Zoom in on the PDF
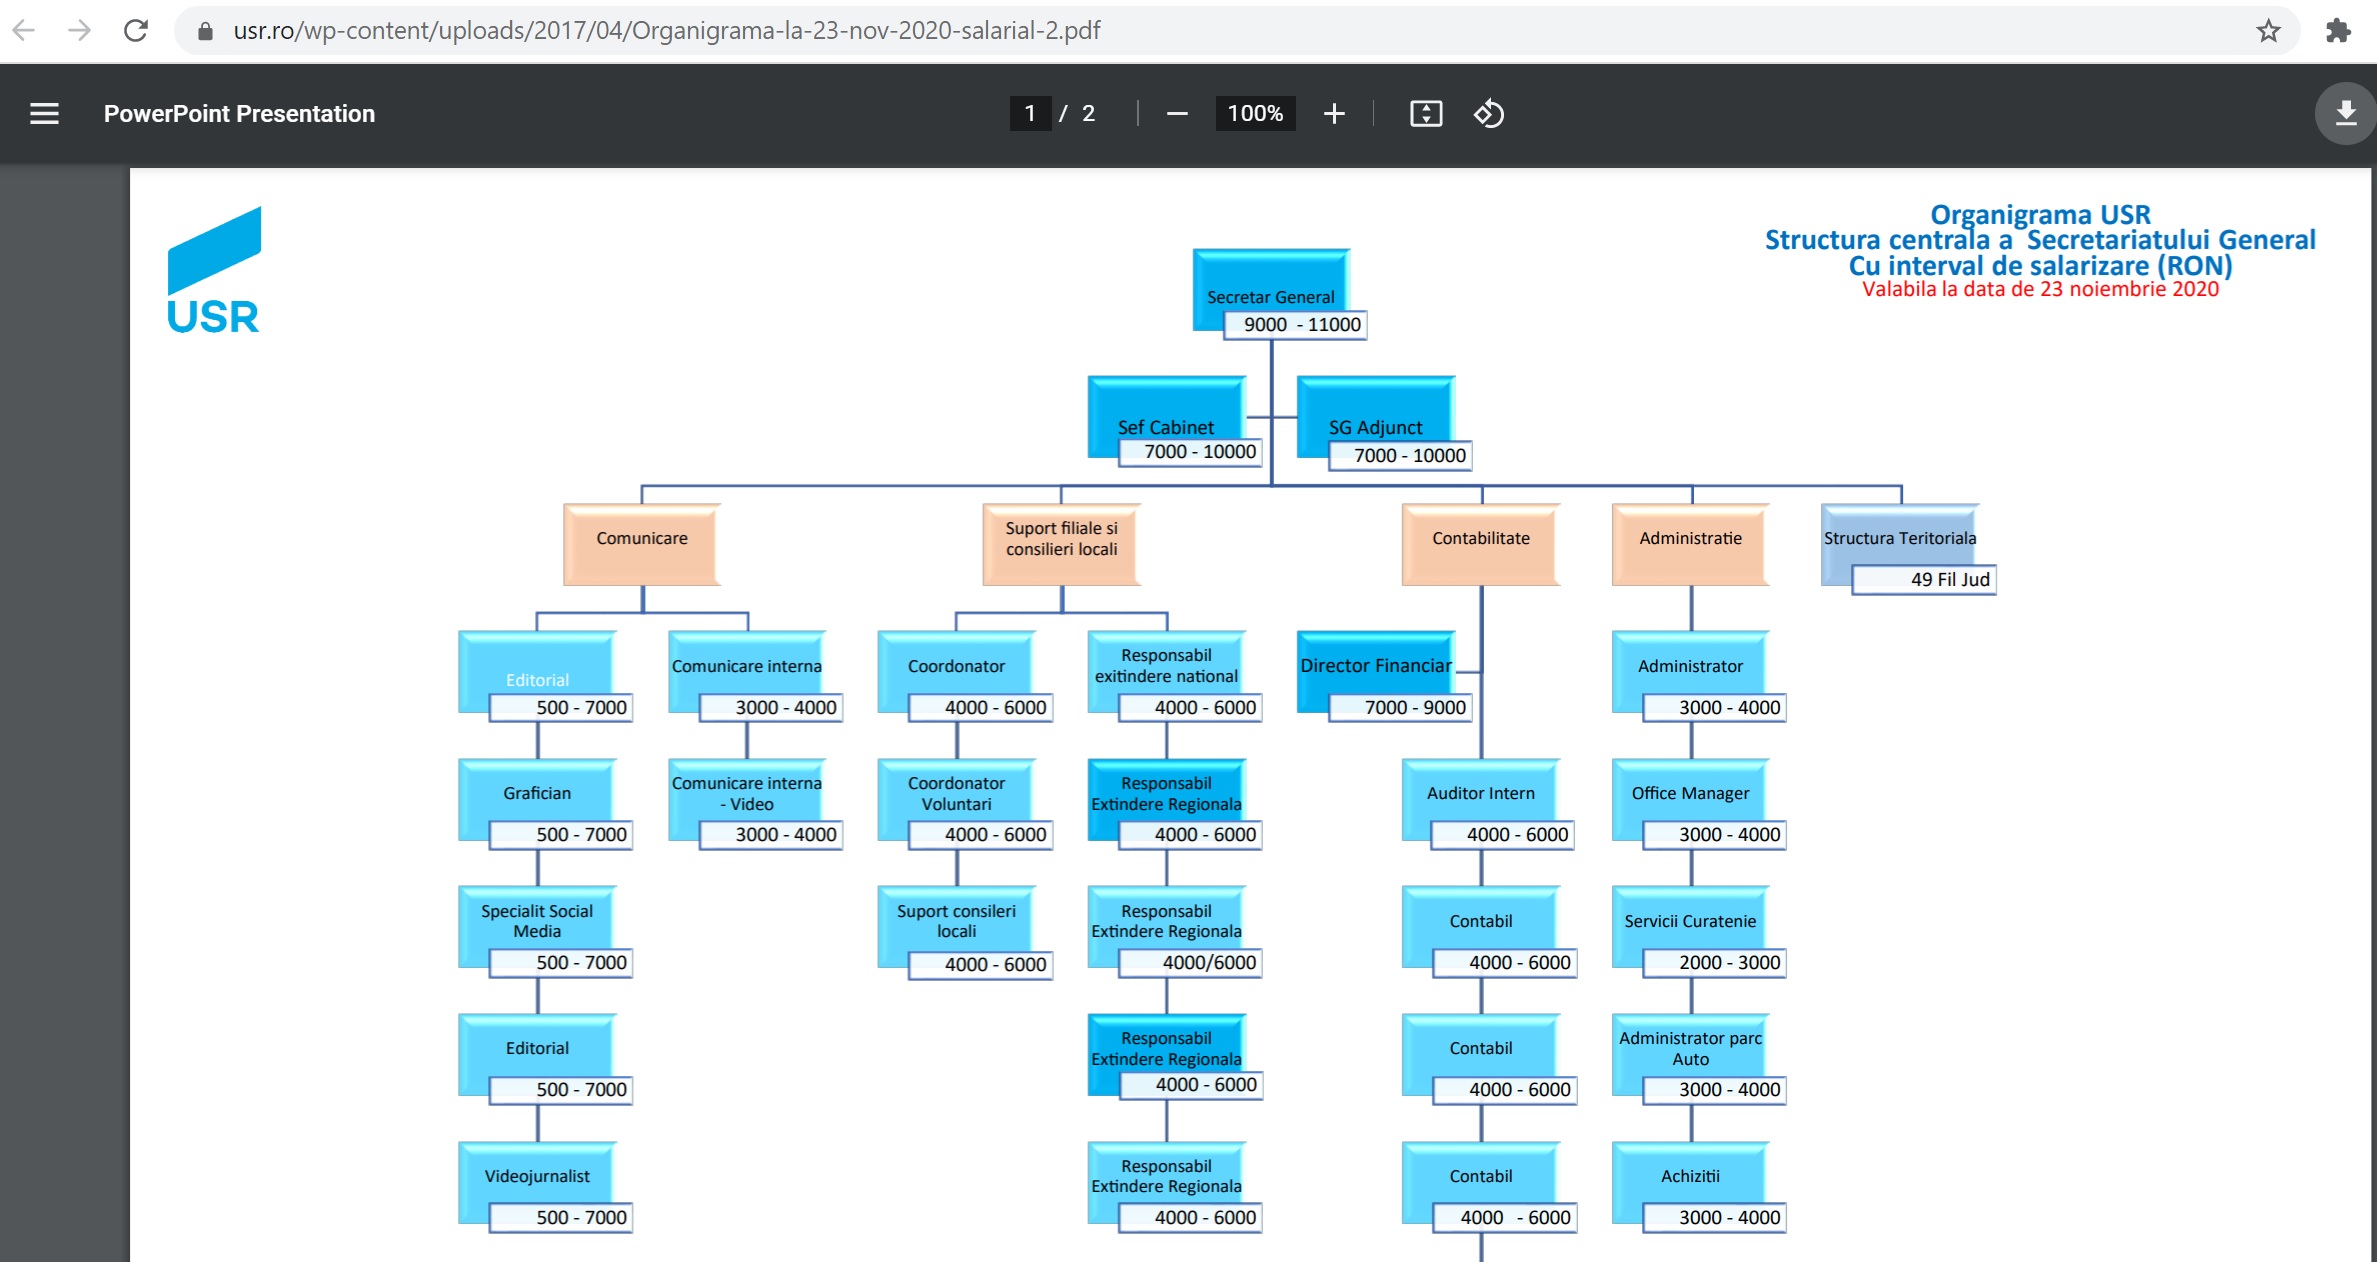The width and height of the screenshot is (2378, 1262). pyautogui.click(x=1334, y=114)
